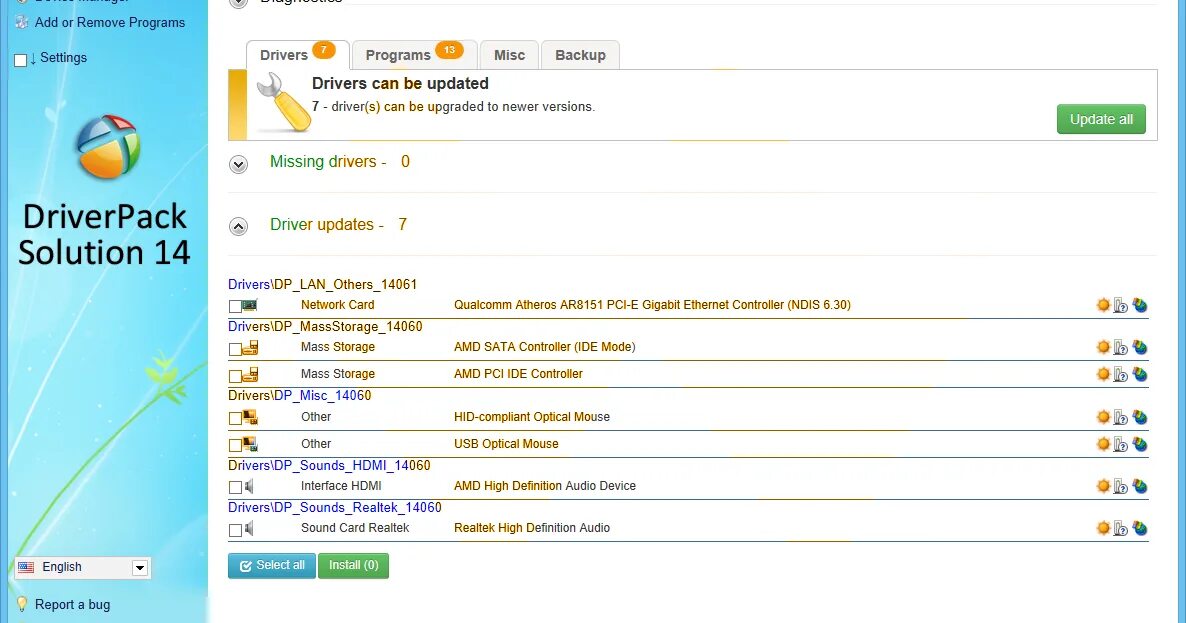The image size is (1186, 623).
Task: Click AMD SATA Controller (IDE Mode) text
Action: pos(545,347)
